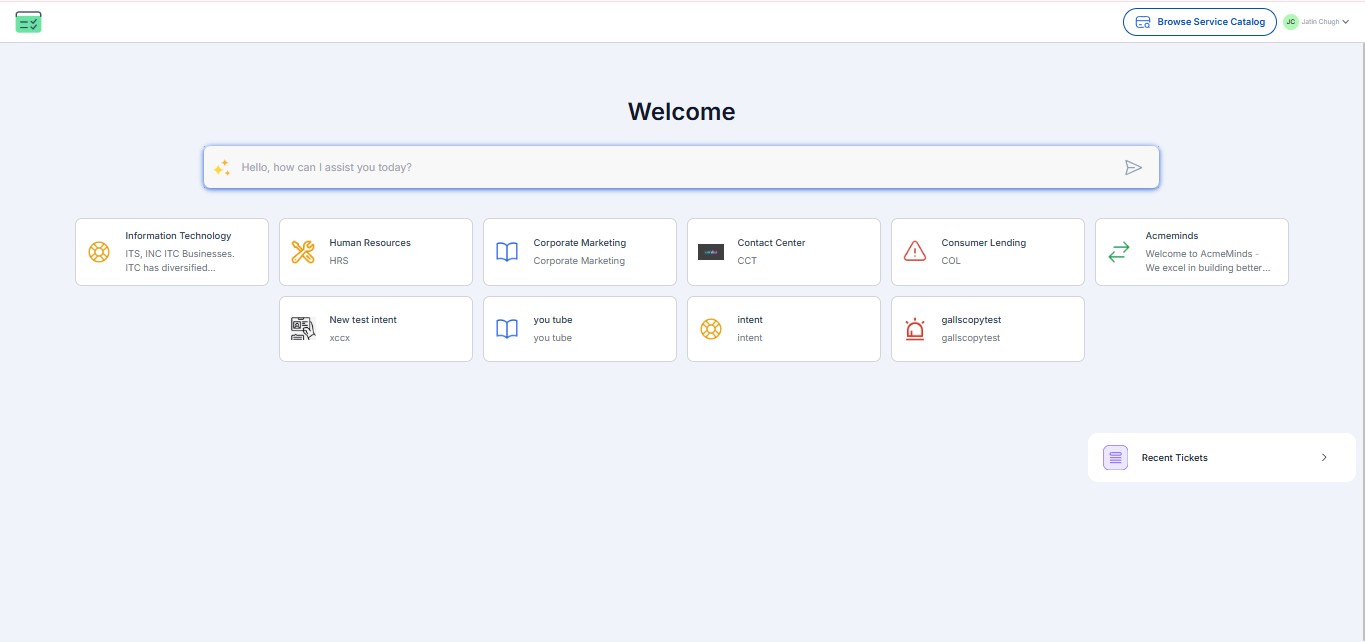Click the warning triangle icon on Consumer Lending

pos(915,251)
